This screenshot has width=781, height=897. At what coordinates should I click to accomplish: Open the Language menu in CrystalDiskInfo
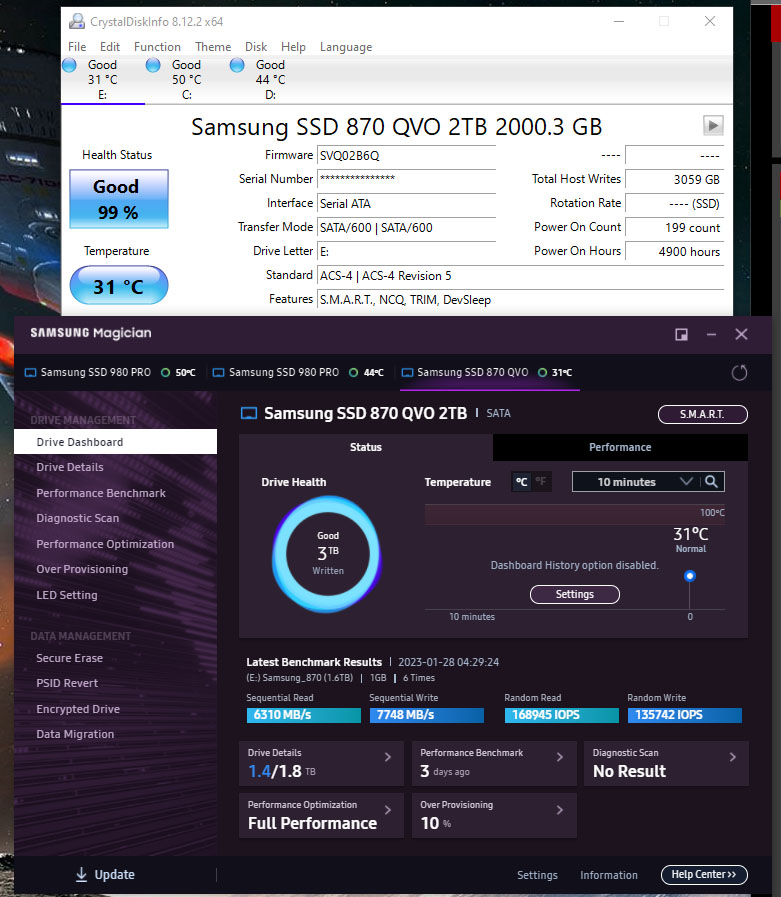346,47
